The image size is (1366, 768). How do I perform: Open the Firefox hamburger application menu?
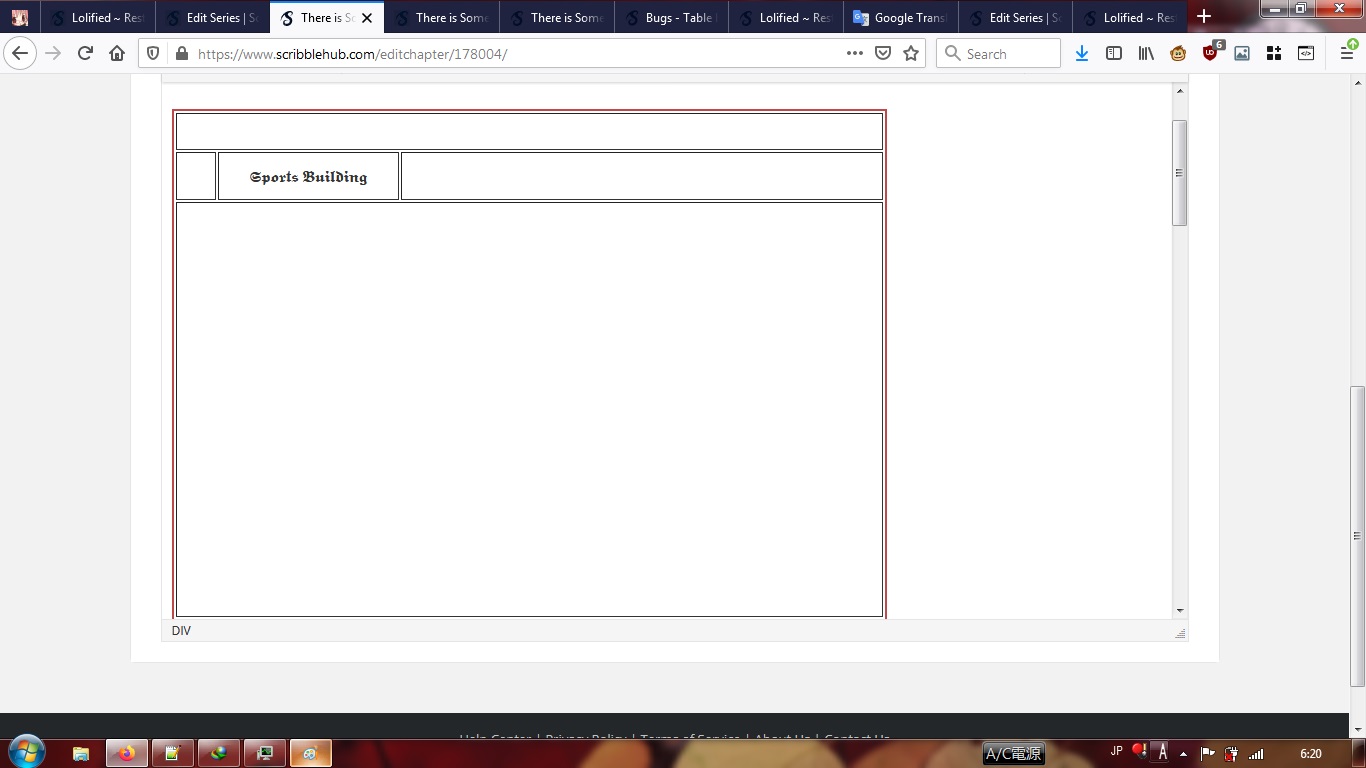tap(1346, 54)
